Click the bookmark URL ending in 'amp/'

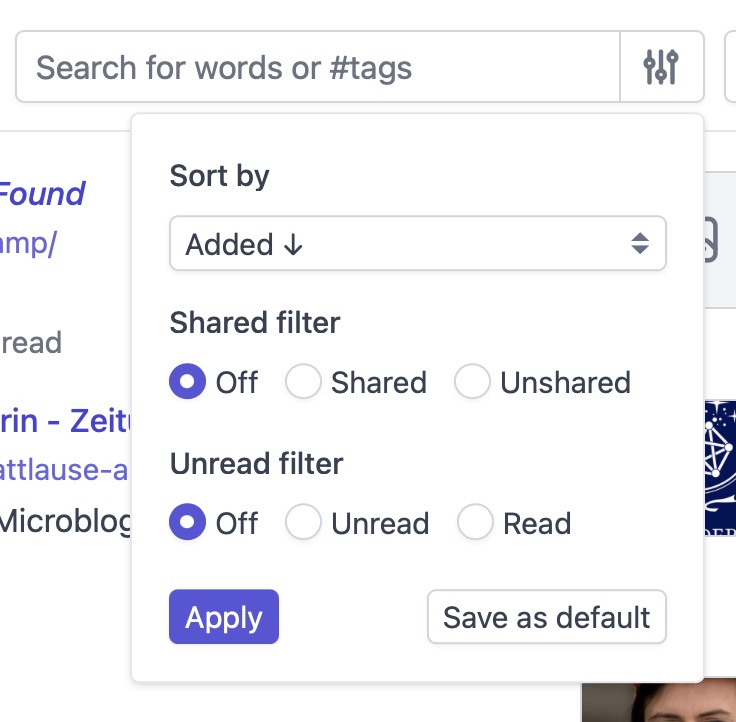coord(28,245)
